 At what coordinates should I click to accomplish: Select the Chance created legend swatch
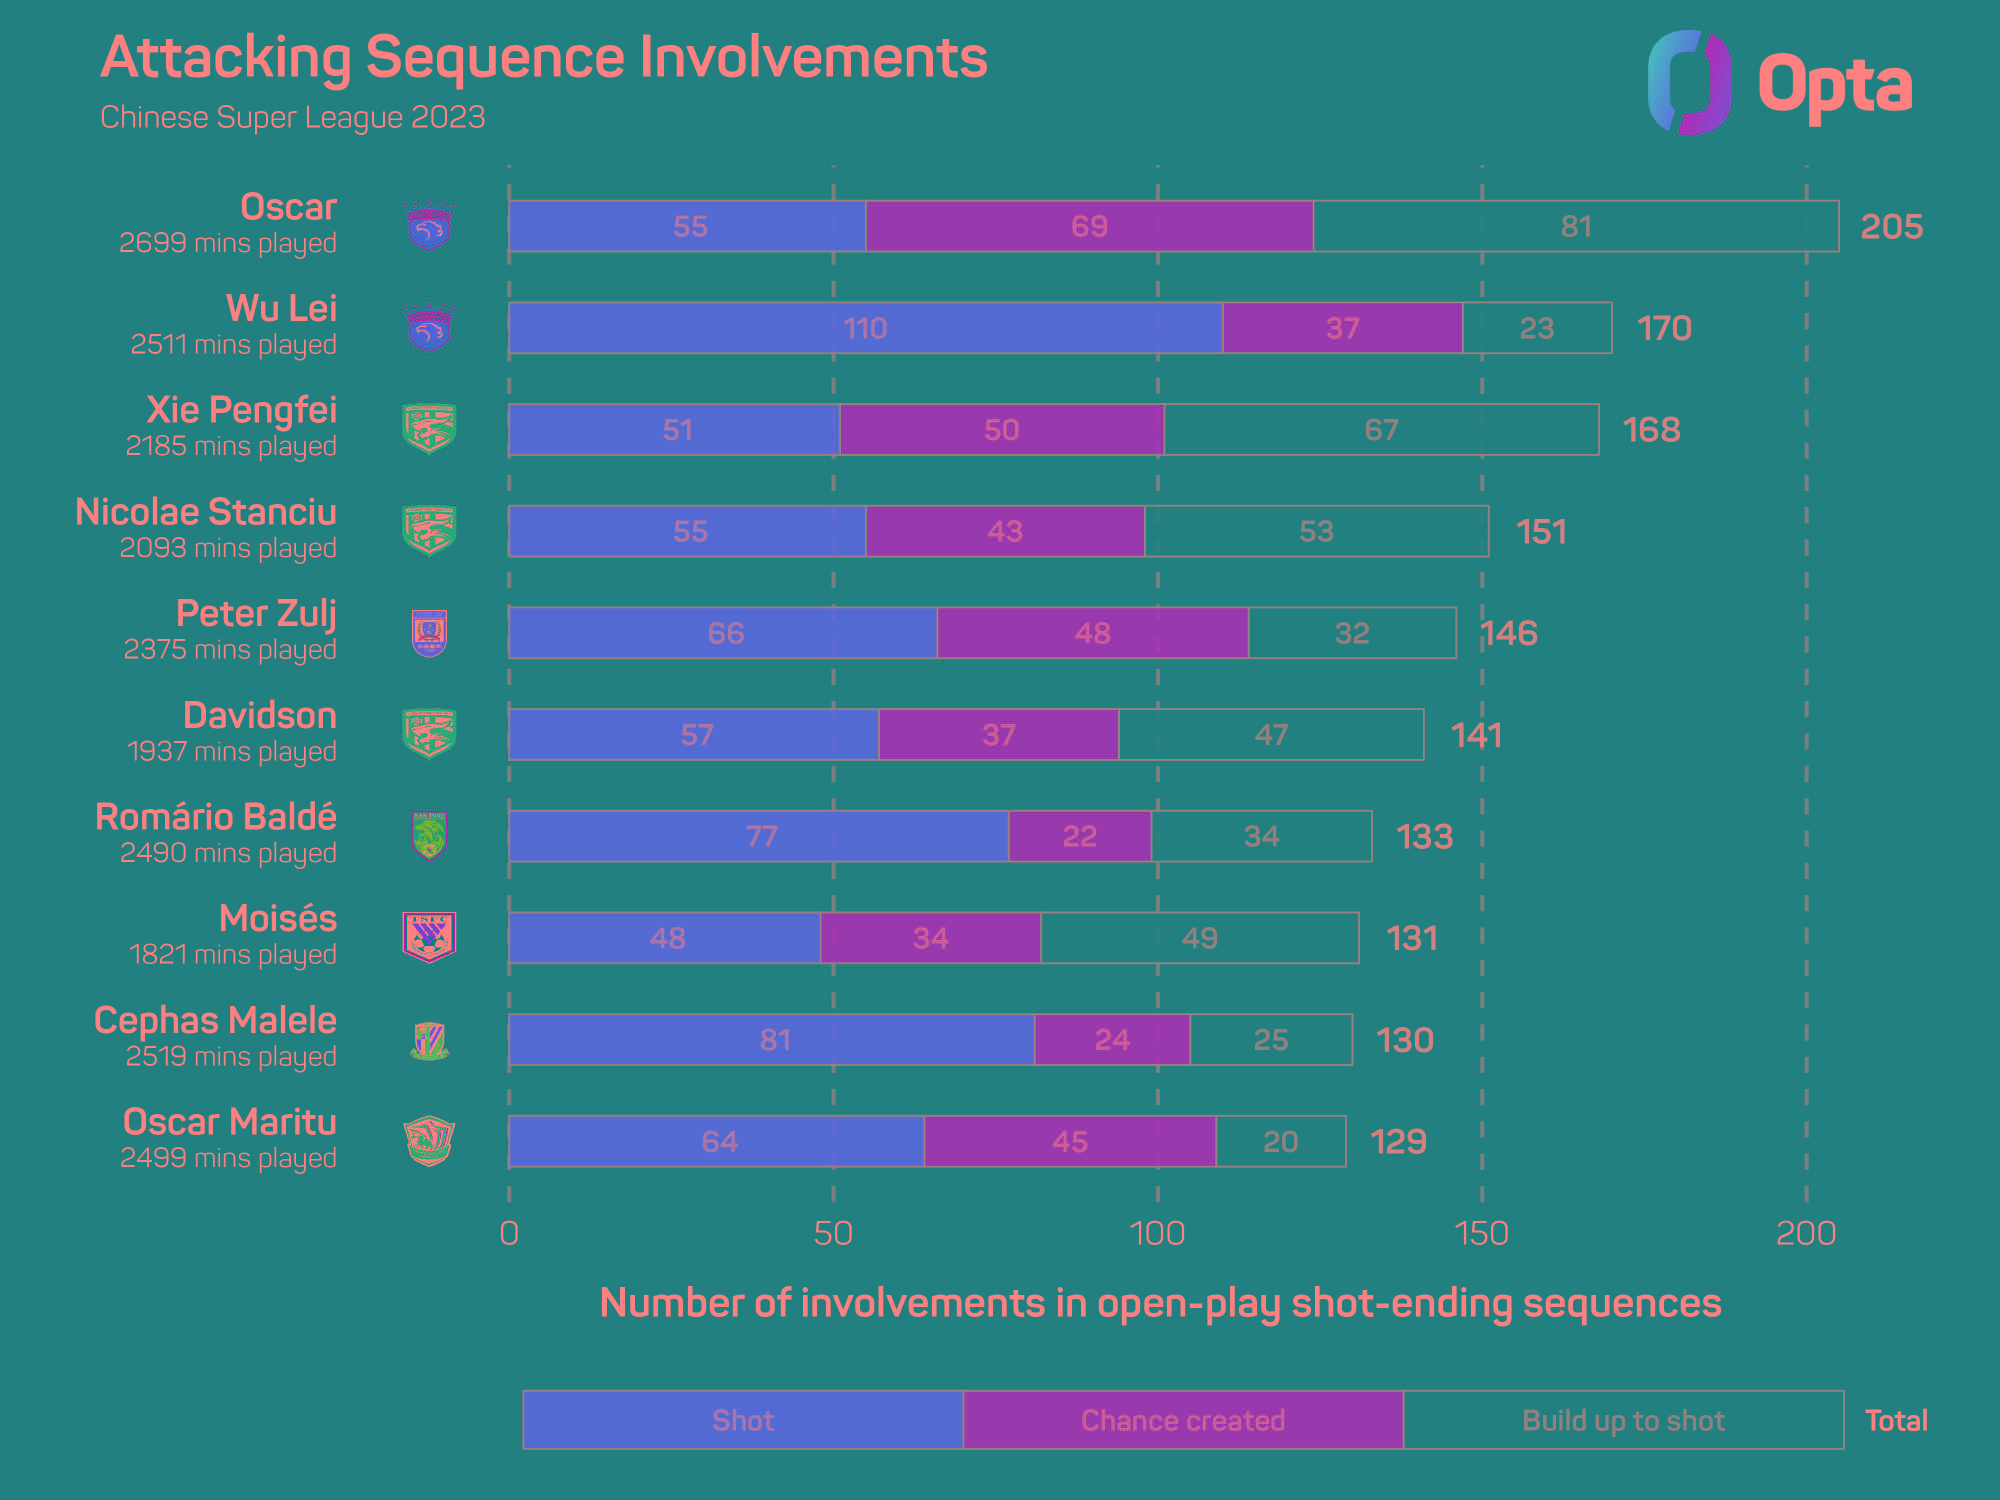[x=1183, y=1420]
